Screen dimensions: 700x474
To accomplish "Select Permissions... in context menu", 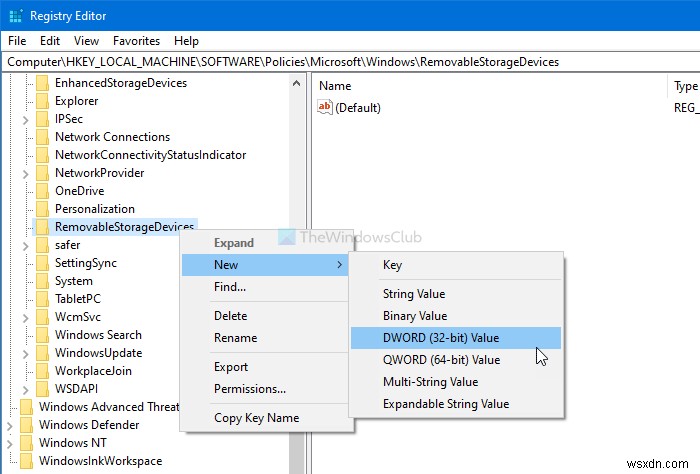I will click(x=265, y=389).
